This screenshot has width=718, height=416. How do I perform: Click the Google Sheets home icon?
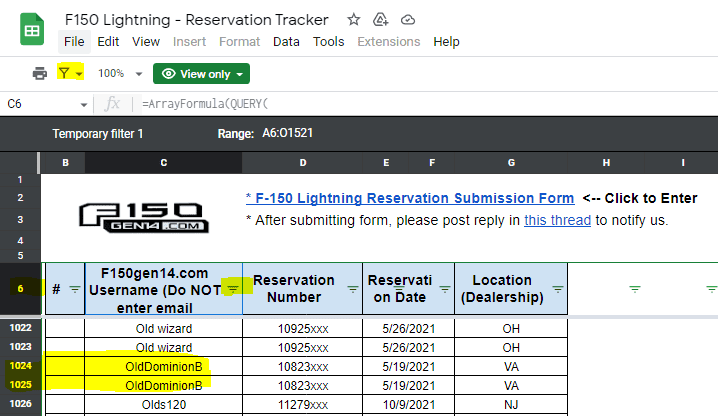[x=31, y=28]
